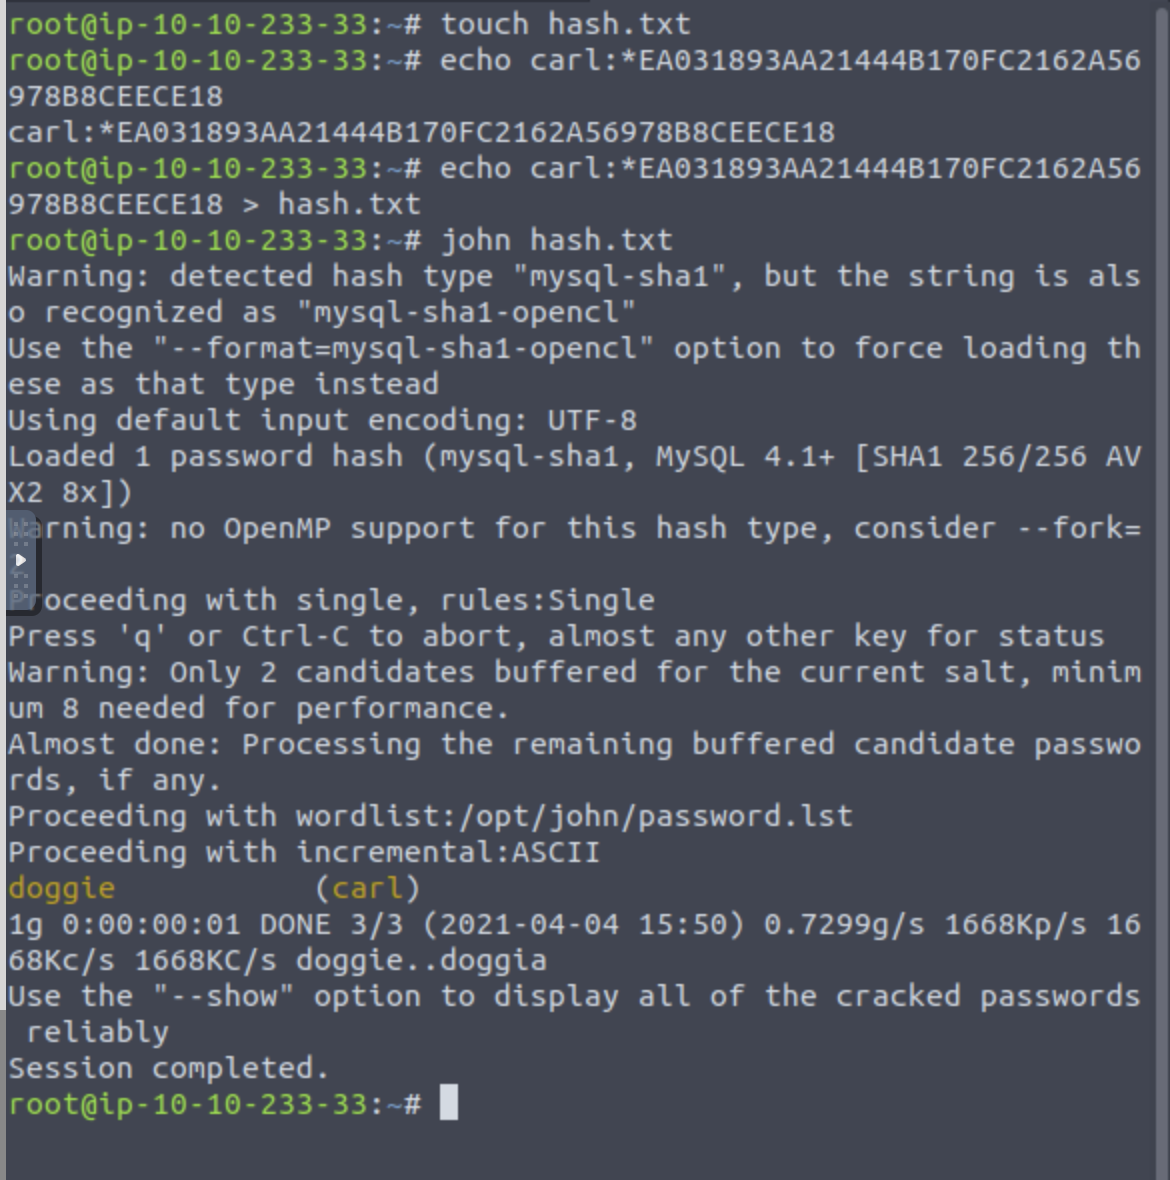Click the terminal cursor at the last prompt
Screen dimensions: 1170x1180
coord(449,1104)
